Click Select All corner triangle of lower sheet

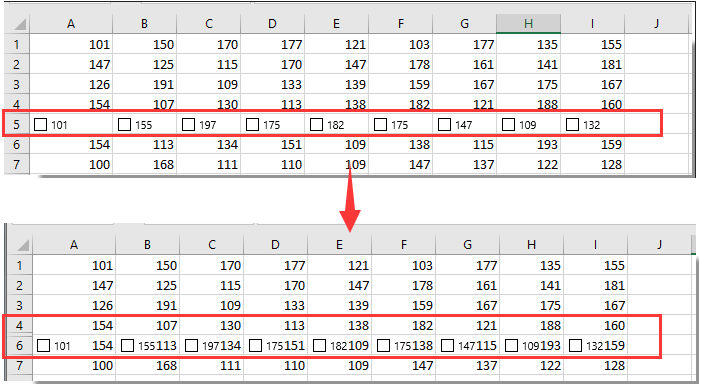tap(22, 245)
